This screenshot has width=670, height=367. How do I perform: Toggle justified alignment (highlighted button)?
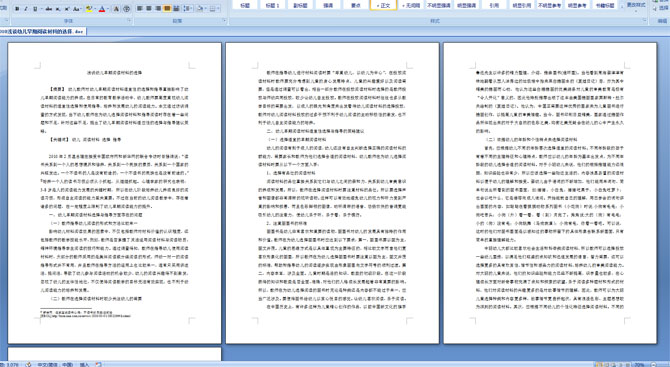point(167,9)
